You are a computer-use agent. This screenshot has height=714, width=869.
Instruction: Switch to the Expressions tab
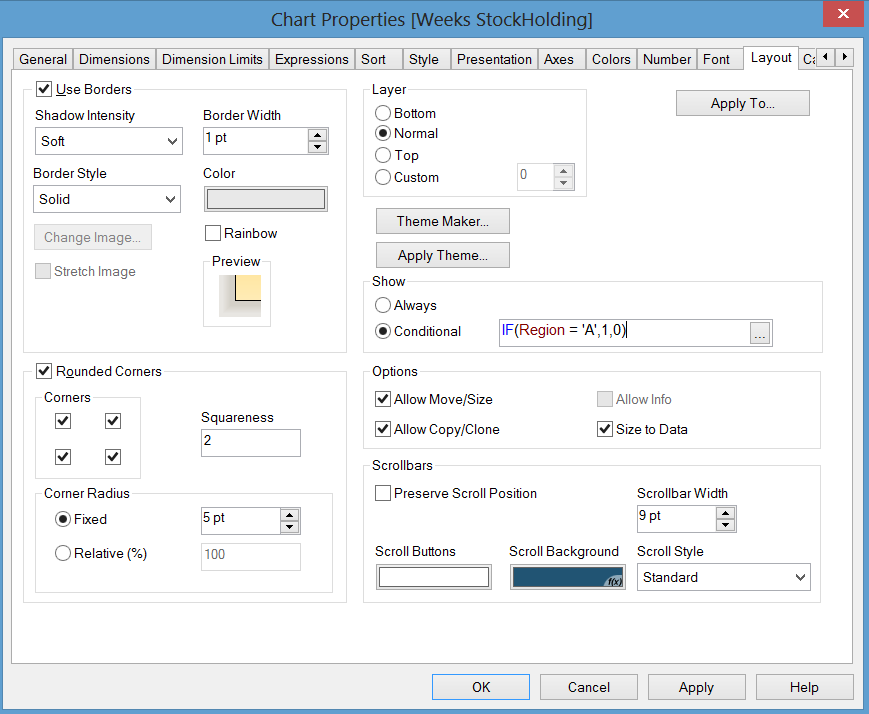[x=311, y=59]
